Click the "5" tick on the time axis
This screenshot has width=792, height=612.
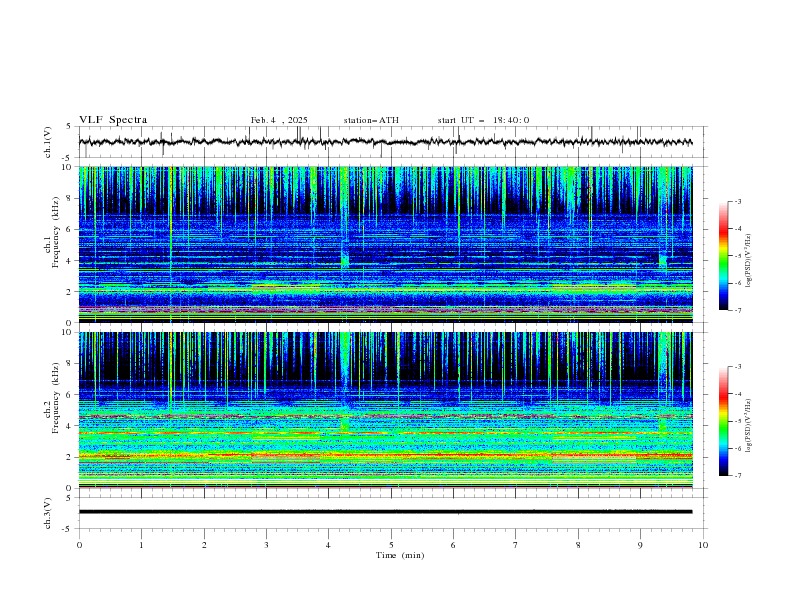pyautogui.click(x=391, y=545)
